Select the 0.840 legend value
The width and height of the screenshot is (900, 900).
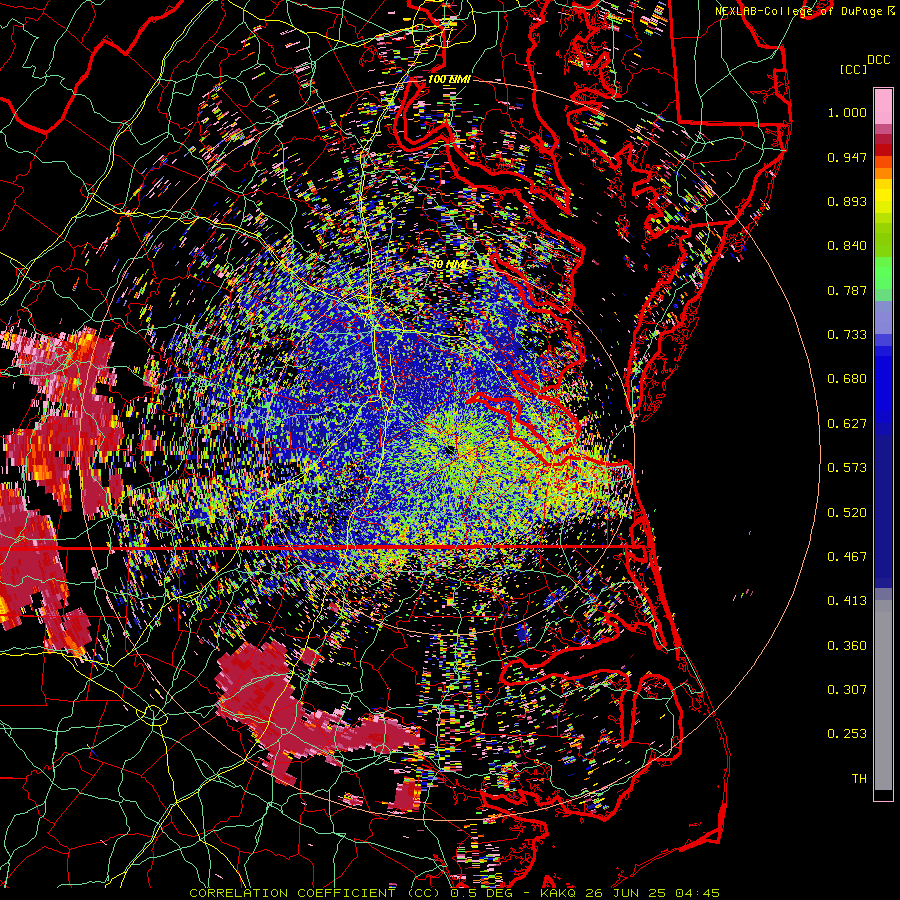click(x=847, y=246)
